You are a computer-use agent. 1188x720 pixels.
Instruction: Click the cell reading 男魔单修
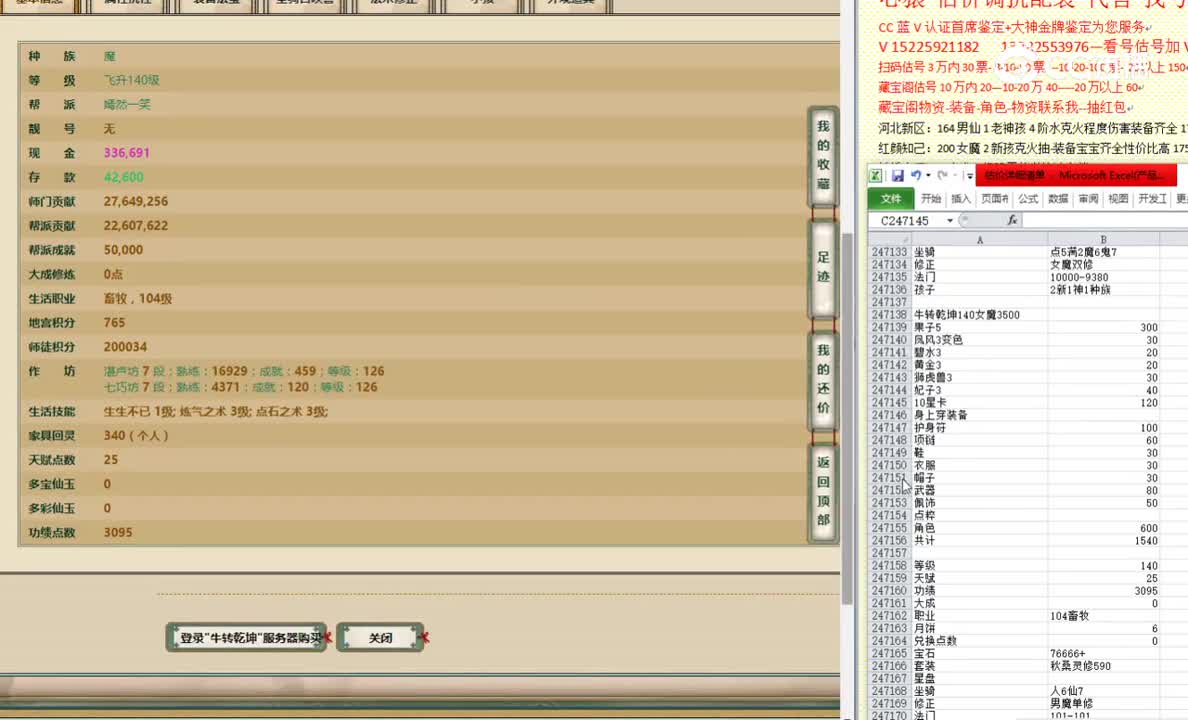(1104, 703)
